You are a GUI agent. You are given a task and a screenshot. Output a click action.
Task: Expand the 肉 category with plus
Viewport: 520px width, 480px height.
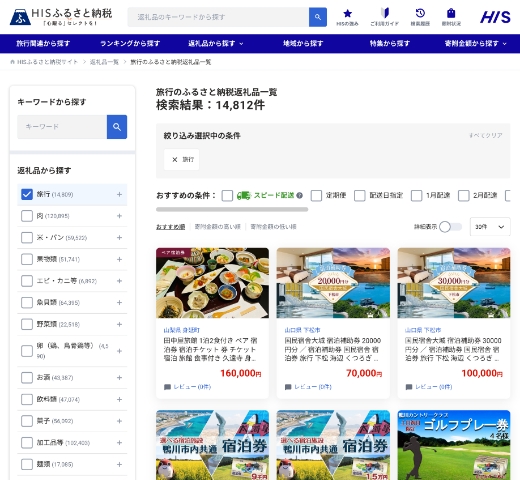pos(119,216)
